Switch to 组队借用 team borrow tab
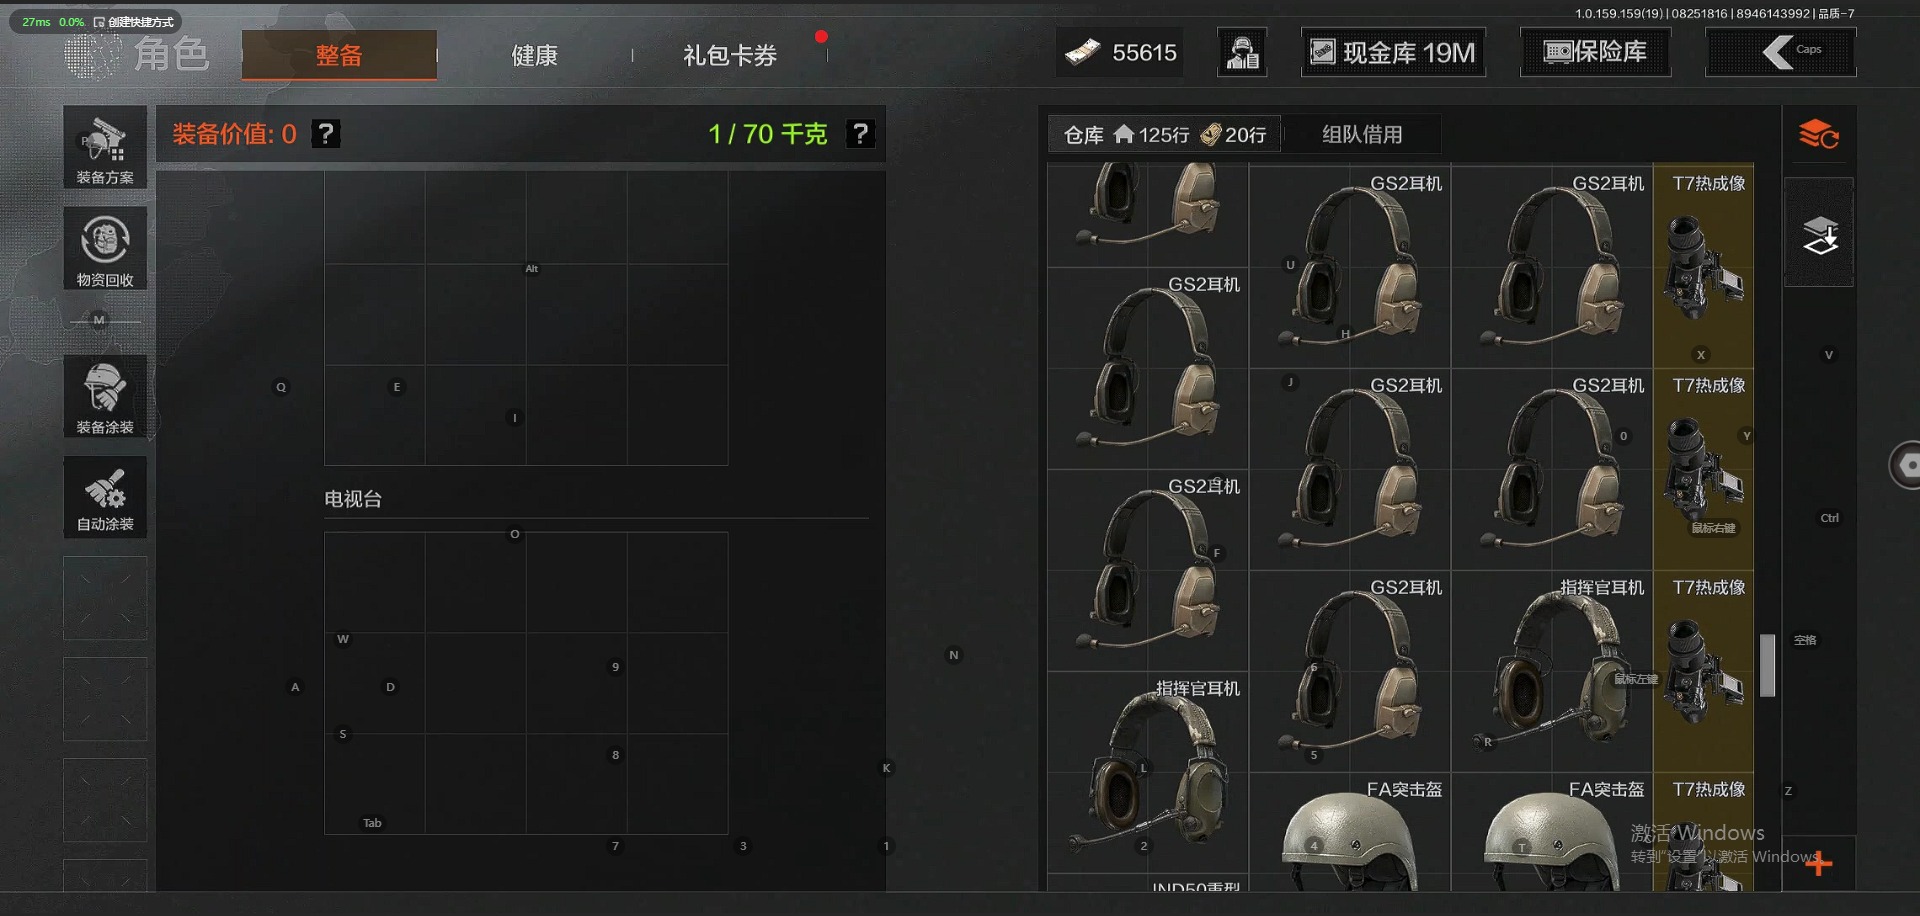Viewport: 1920px width, 916px height. click(x=1362, y=134)
